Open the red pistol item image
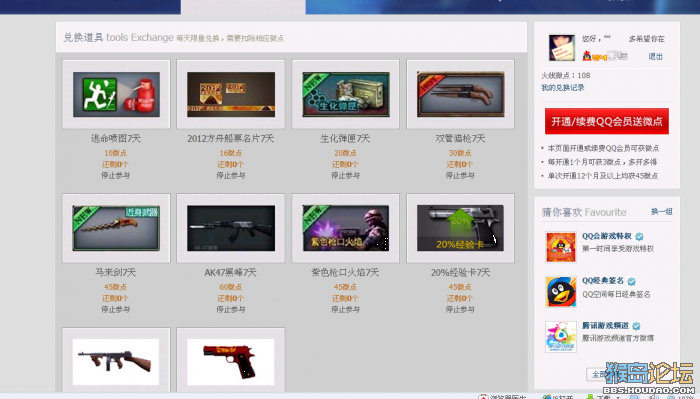 tap(231, 362)
